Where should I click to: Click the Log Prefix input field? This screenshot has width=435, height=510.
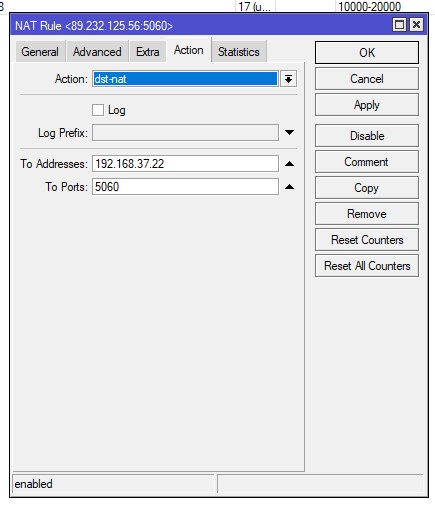[185, 133]
